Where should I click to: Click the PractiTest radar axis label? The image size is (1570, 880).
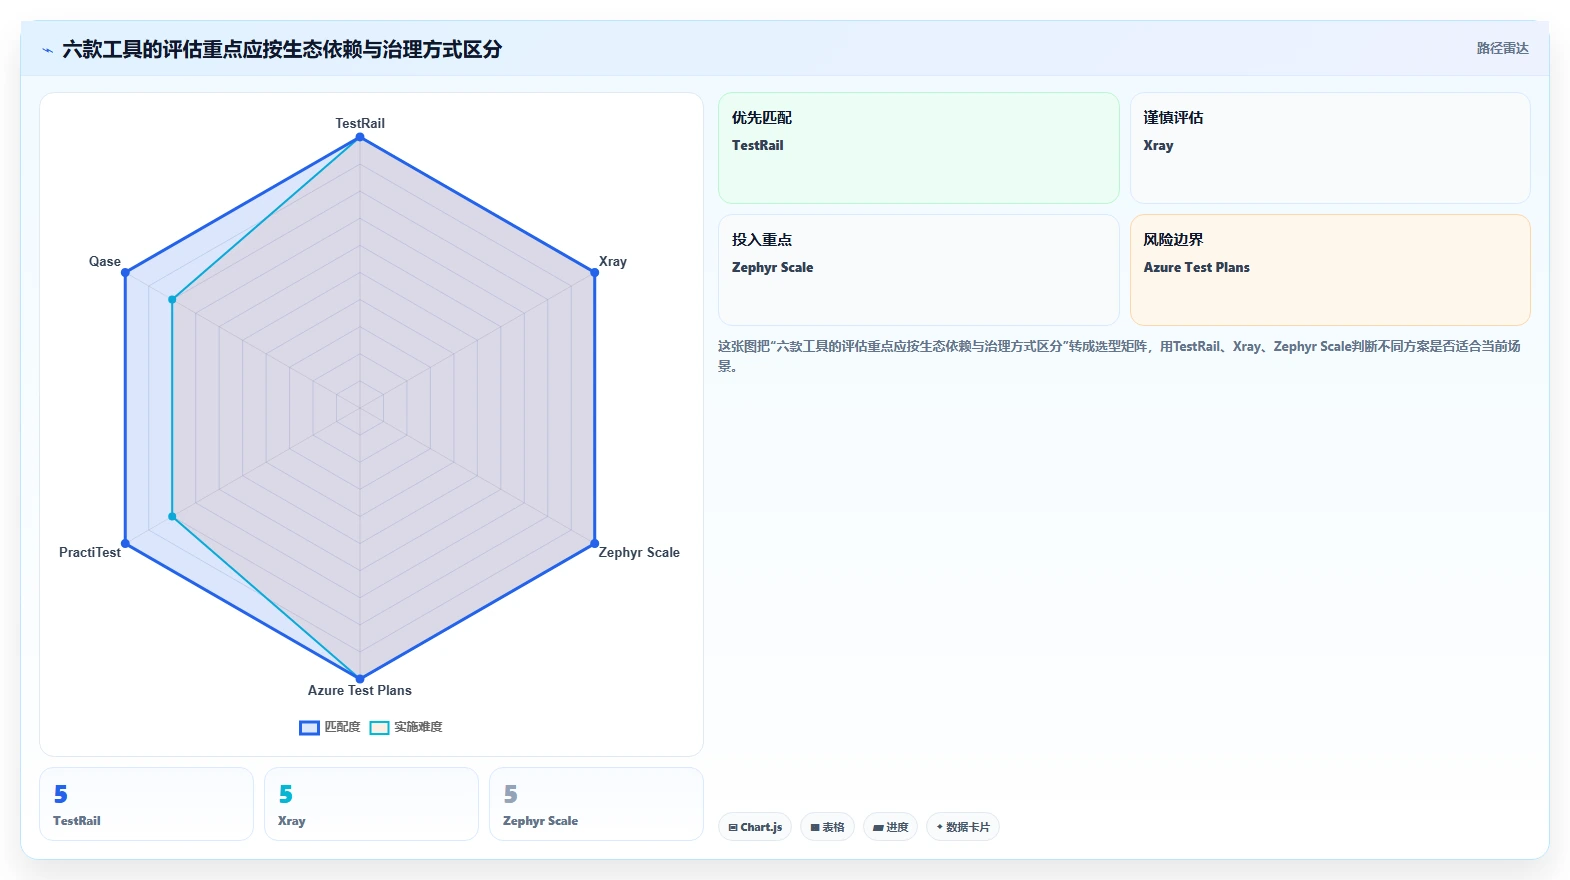[90, 552]
